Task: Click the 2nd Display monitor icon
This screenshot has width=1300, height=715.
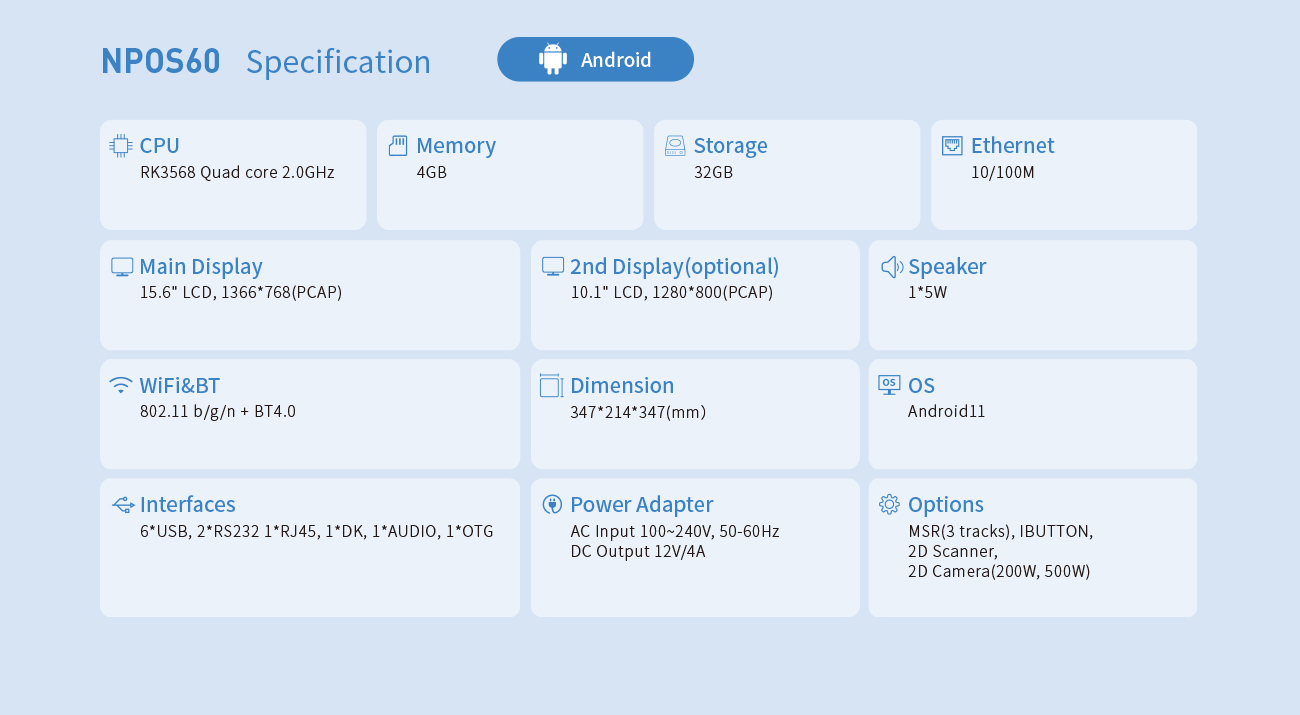Action: tap(553, 267)
